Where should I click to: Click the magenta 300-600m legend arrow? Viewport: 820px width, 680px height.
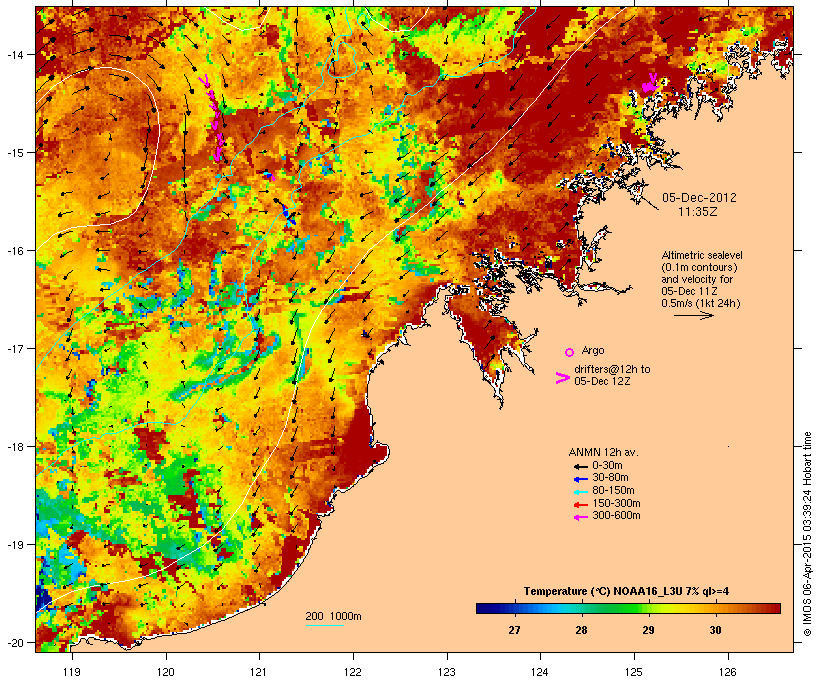click(581, 517)
